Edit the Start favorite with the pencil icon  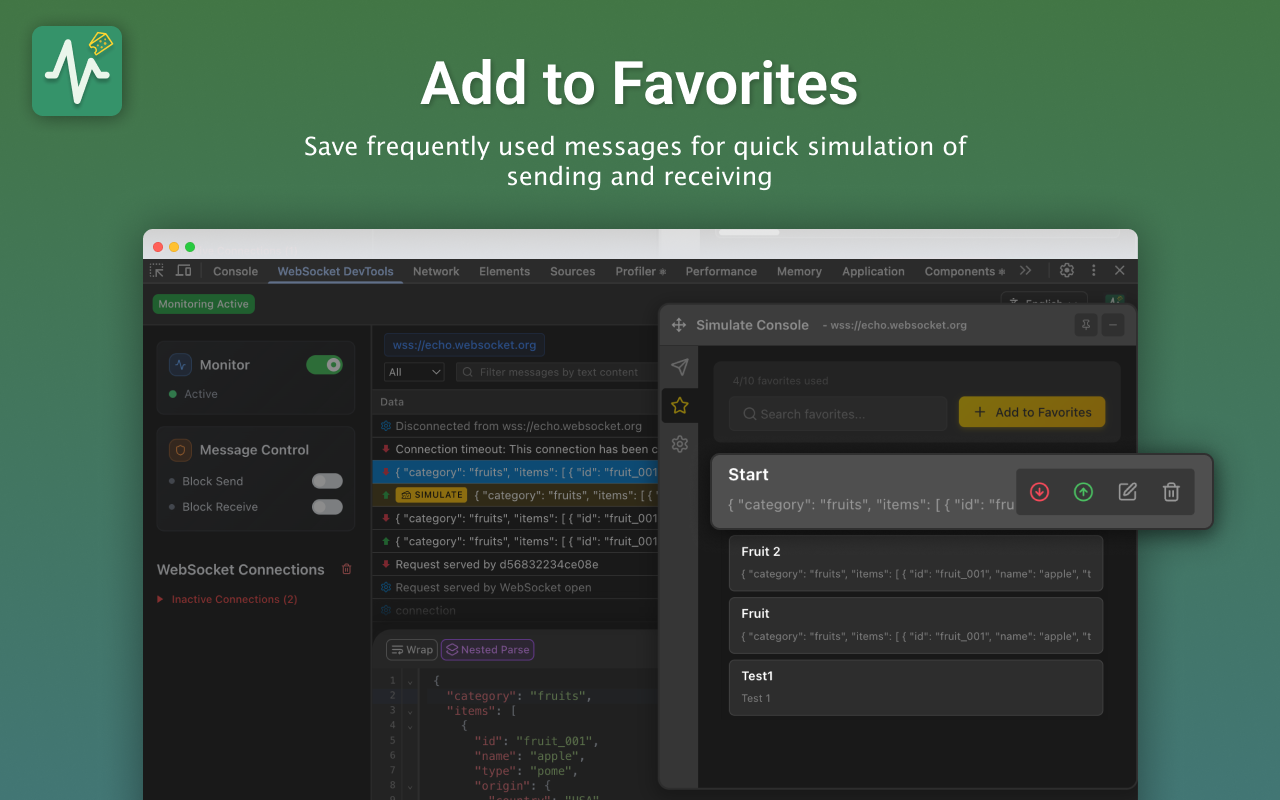tap(1127, 491)
